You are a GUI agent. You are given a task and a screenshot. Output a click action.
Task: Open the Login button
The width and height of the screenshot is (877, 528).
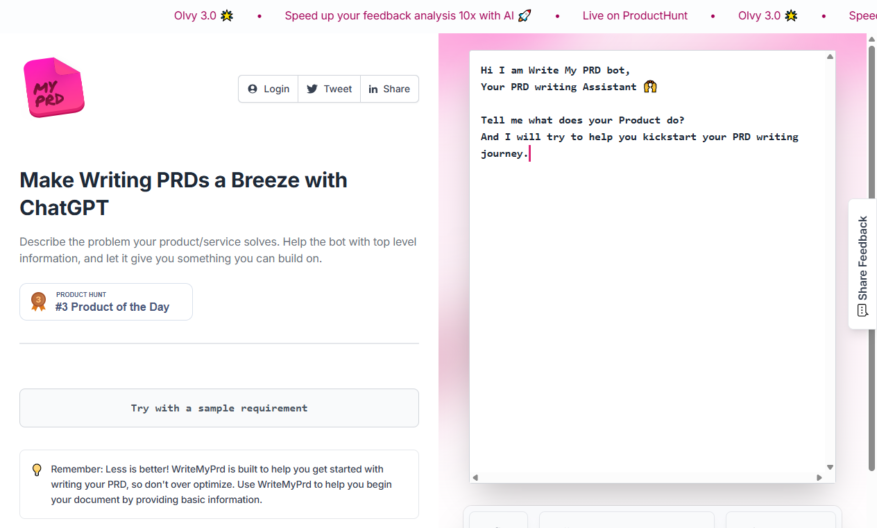[268, 89]
